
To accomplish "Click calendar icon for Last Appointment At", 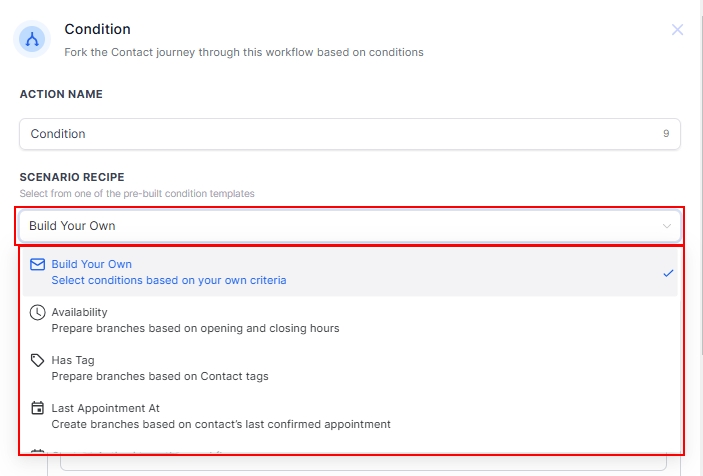I will (38, 409).
